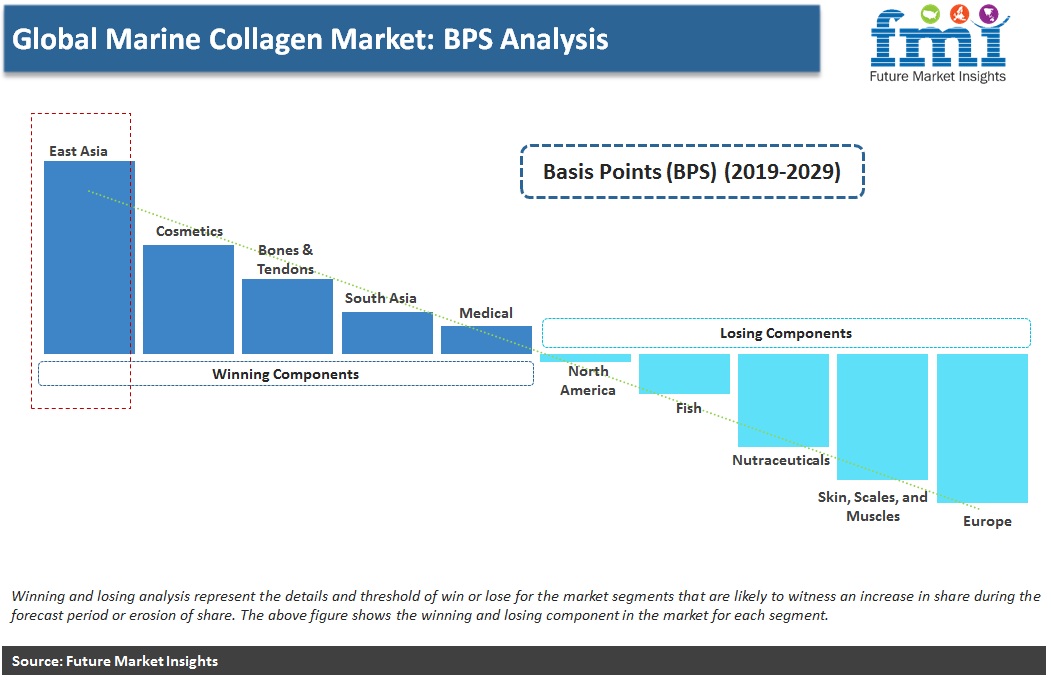The width and height of the screenshot is (1051, 682).
Task: Select the North America losing bar
Action: [x=585, y=358]
